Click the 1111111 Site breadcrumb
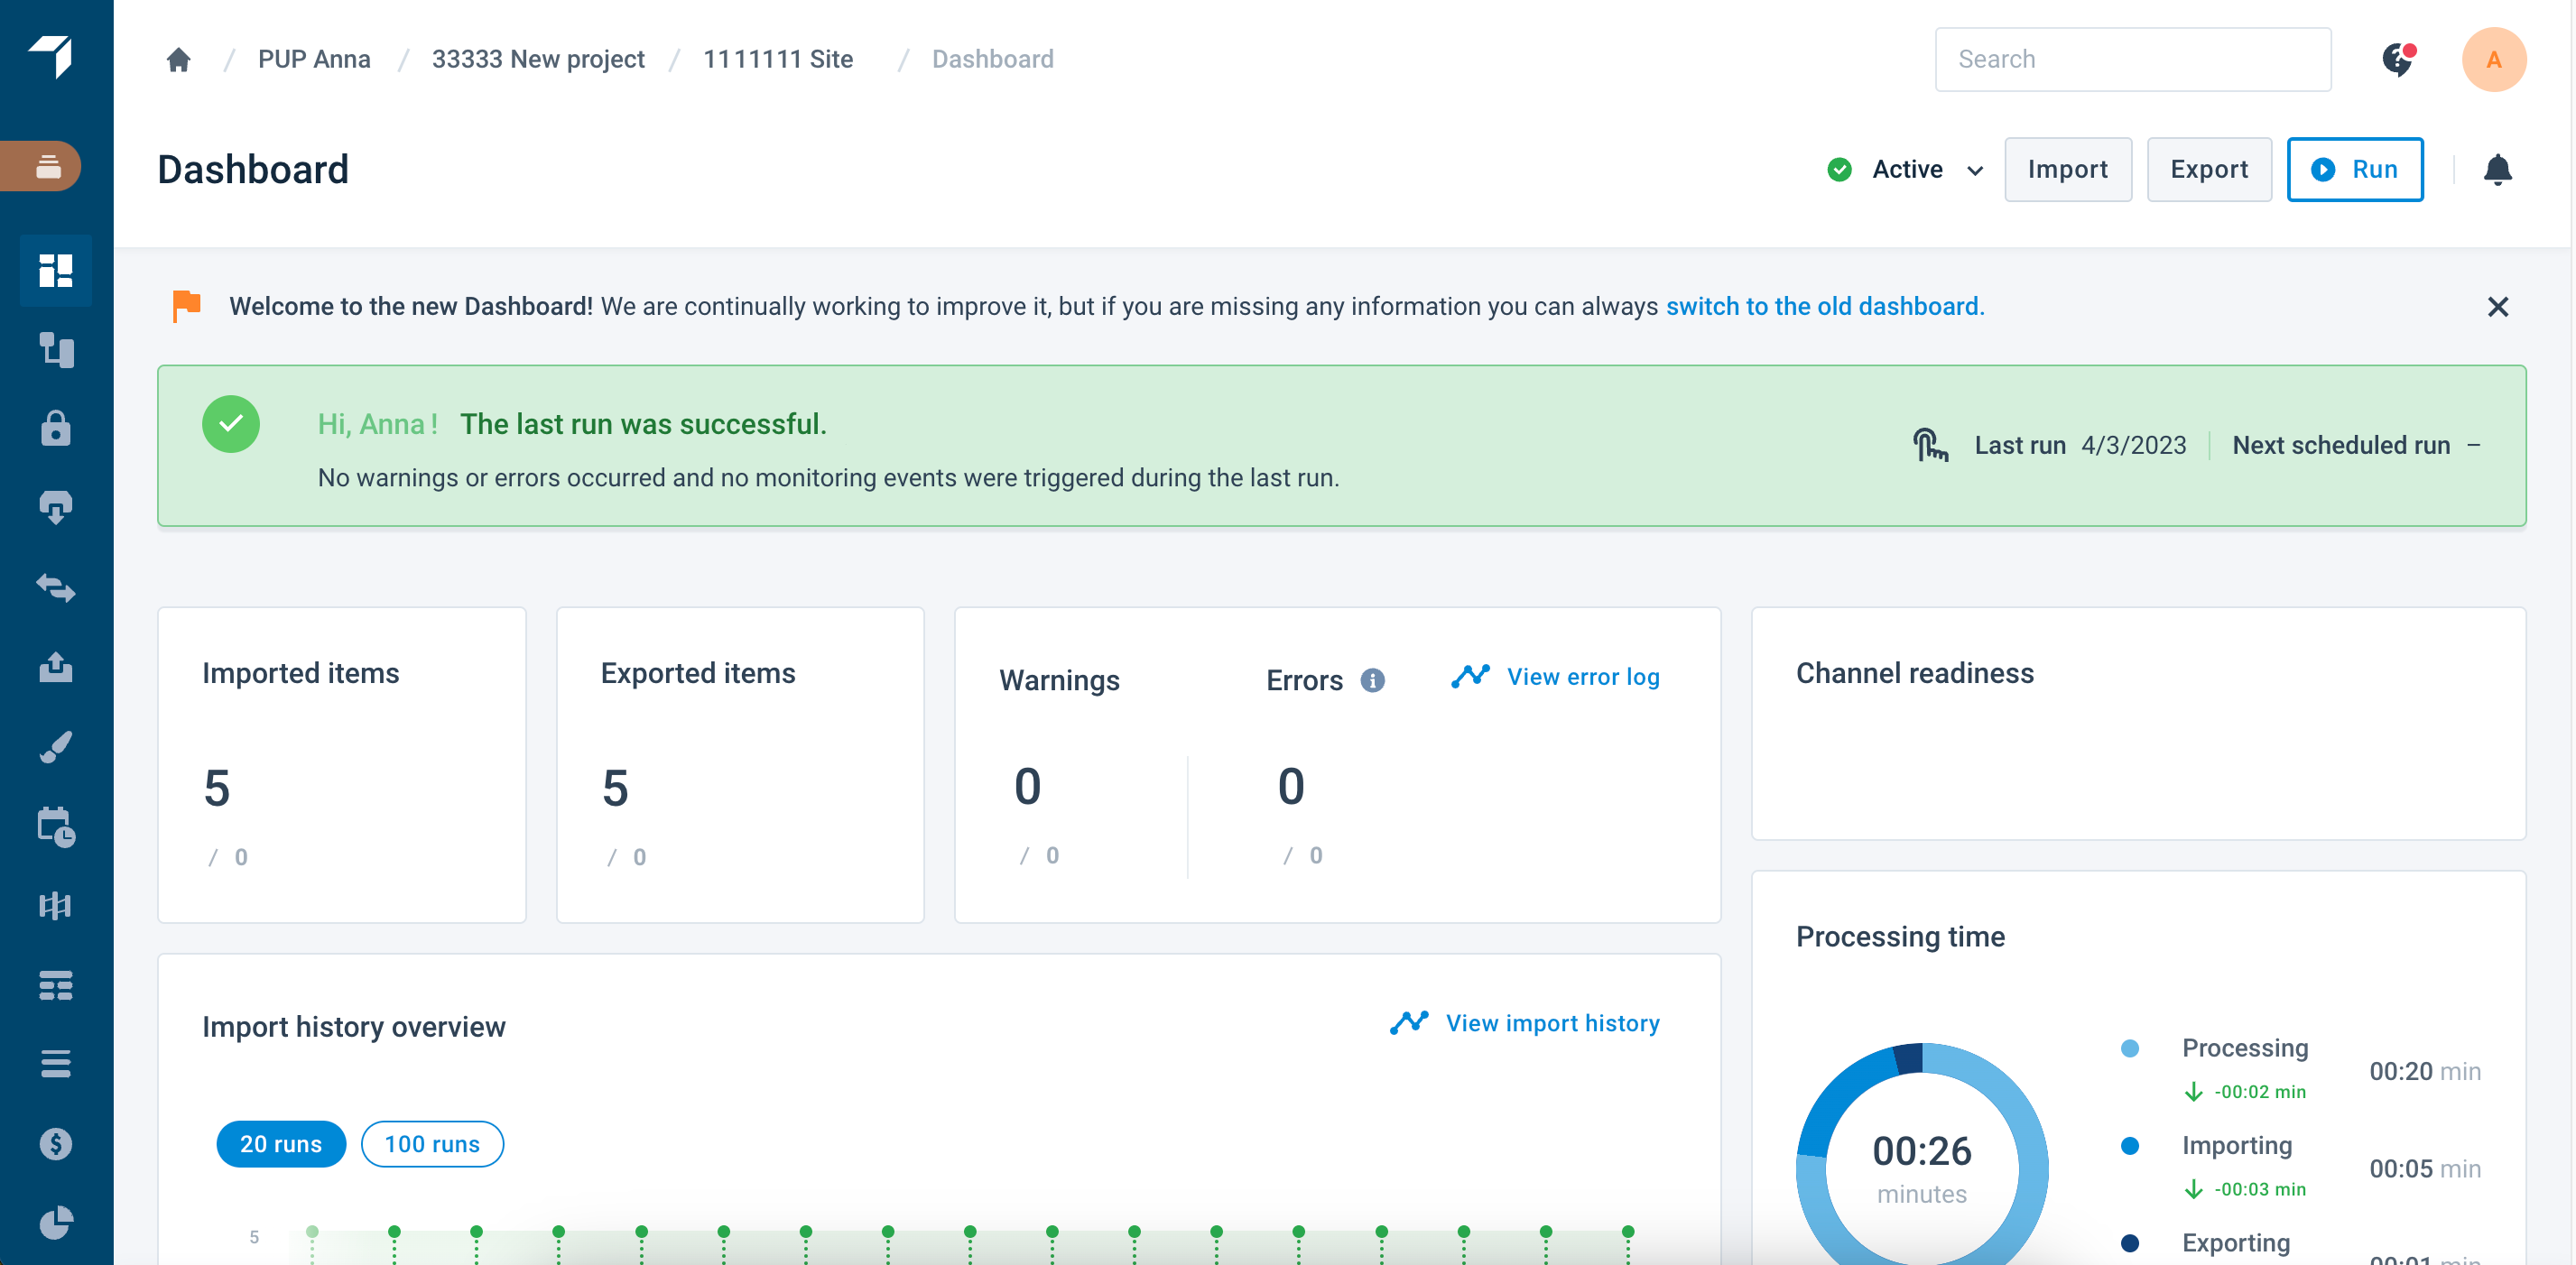Viewport: 2576px width, 1265px height. coord(778,60)
